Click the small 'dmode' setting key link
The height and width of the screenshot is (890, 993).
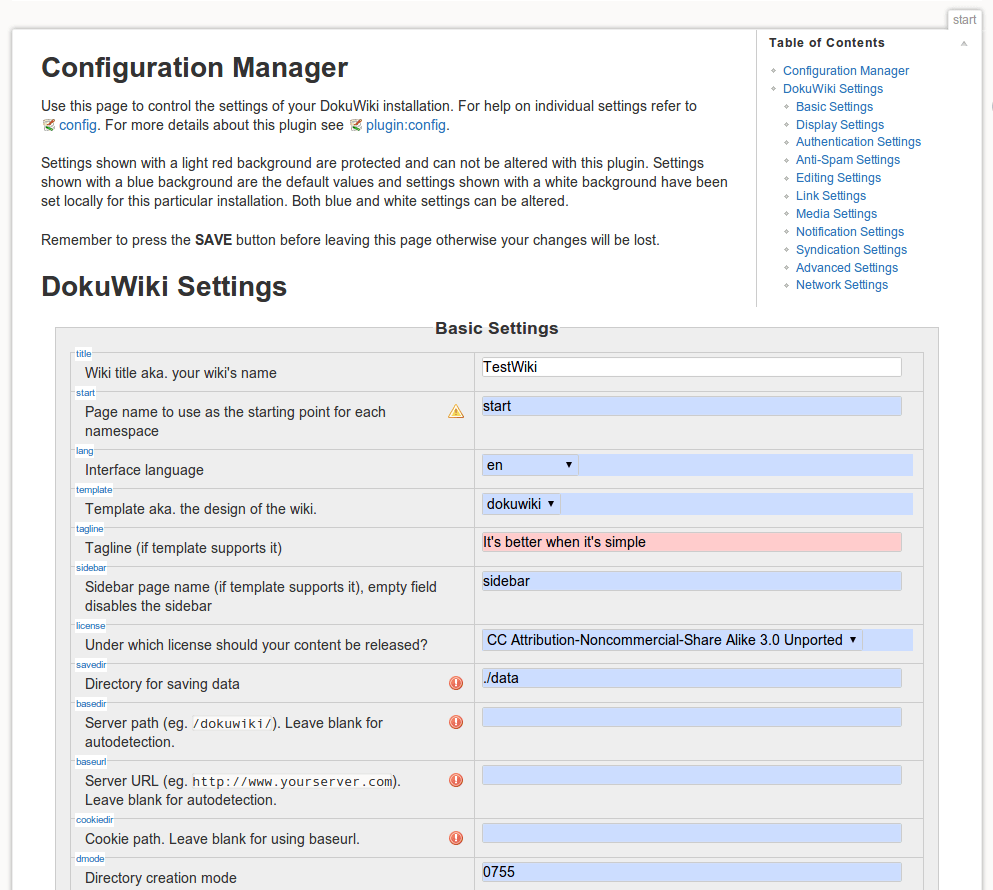tap(90, 859)
